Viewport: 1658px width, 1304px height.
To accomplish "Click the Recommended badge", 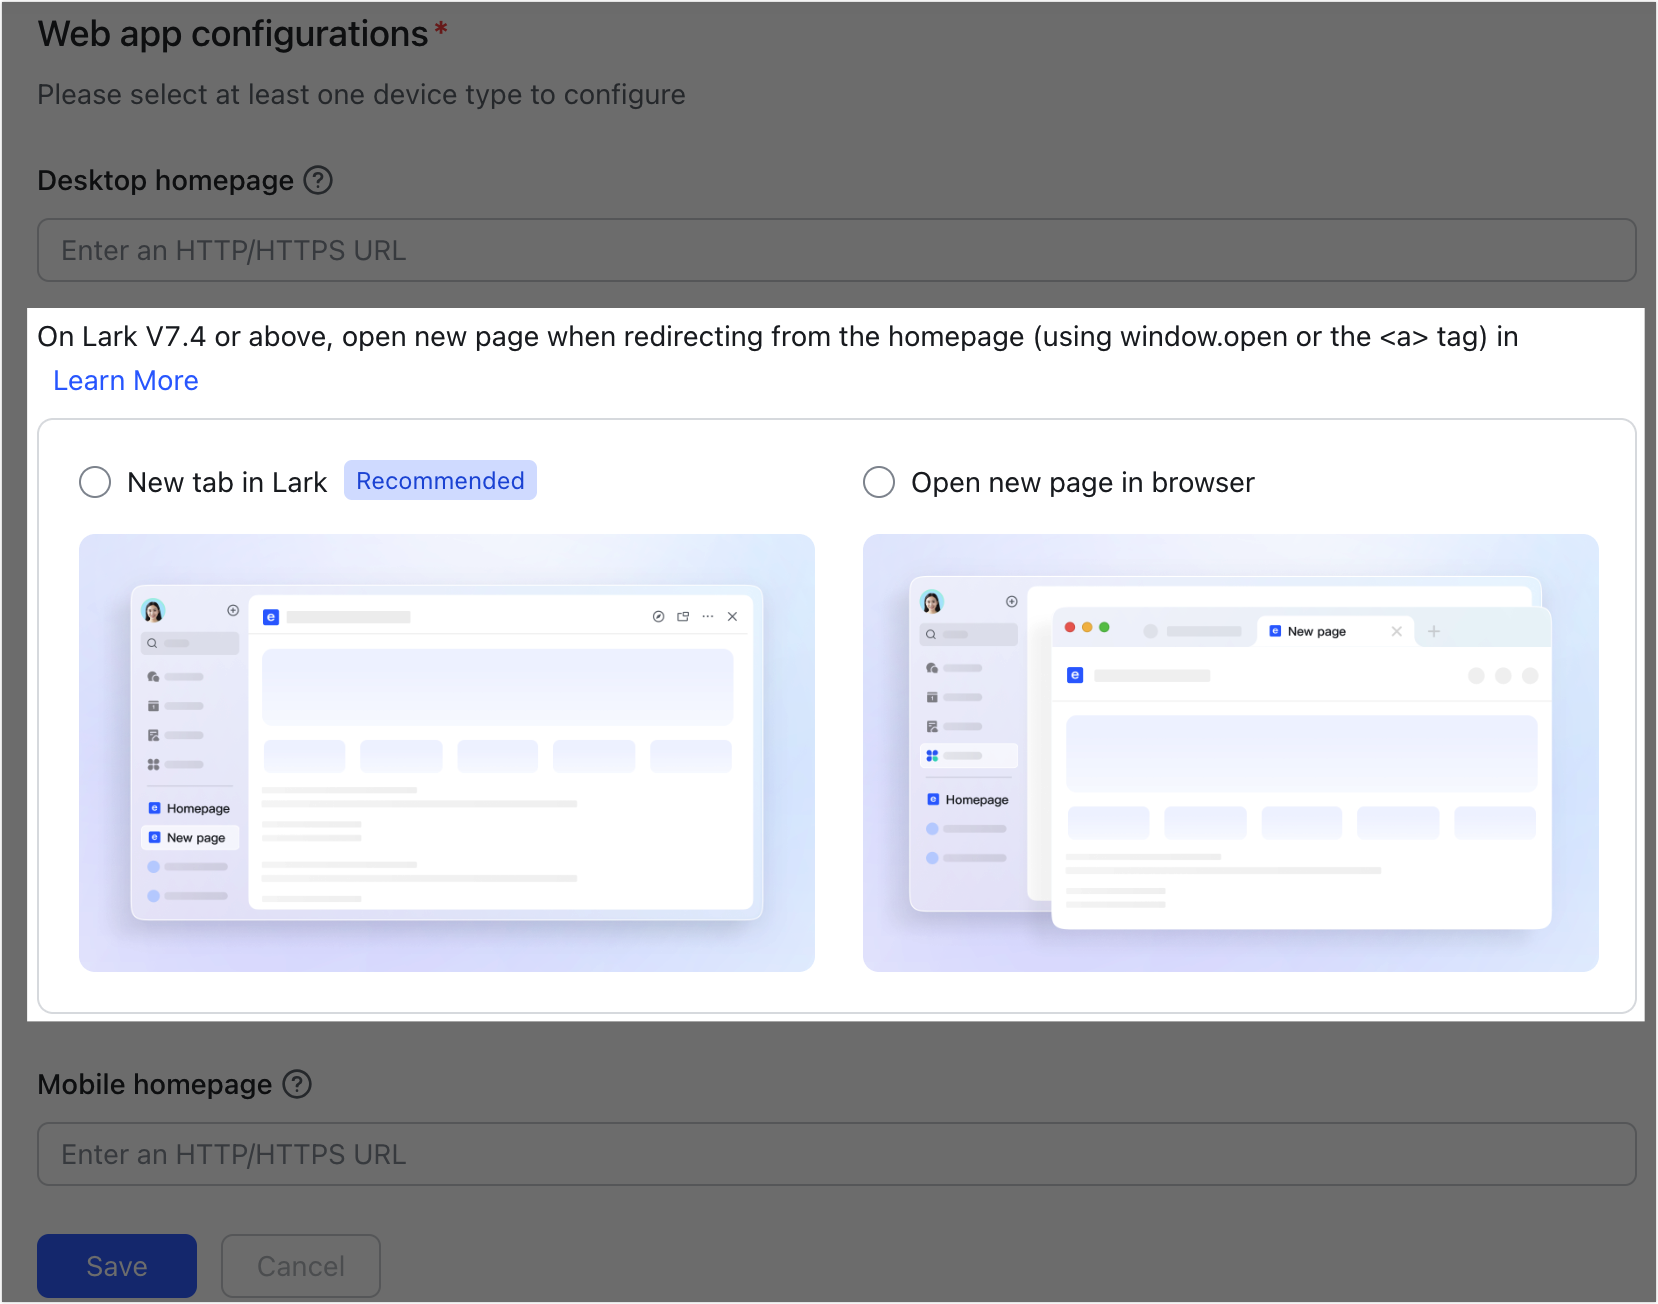I will 440,480.
